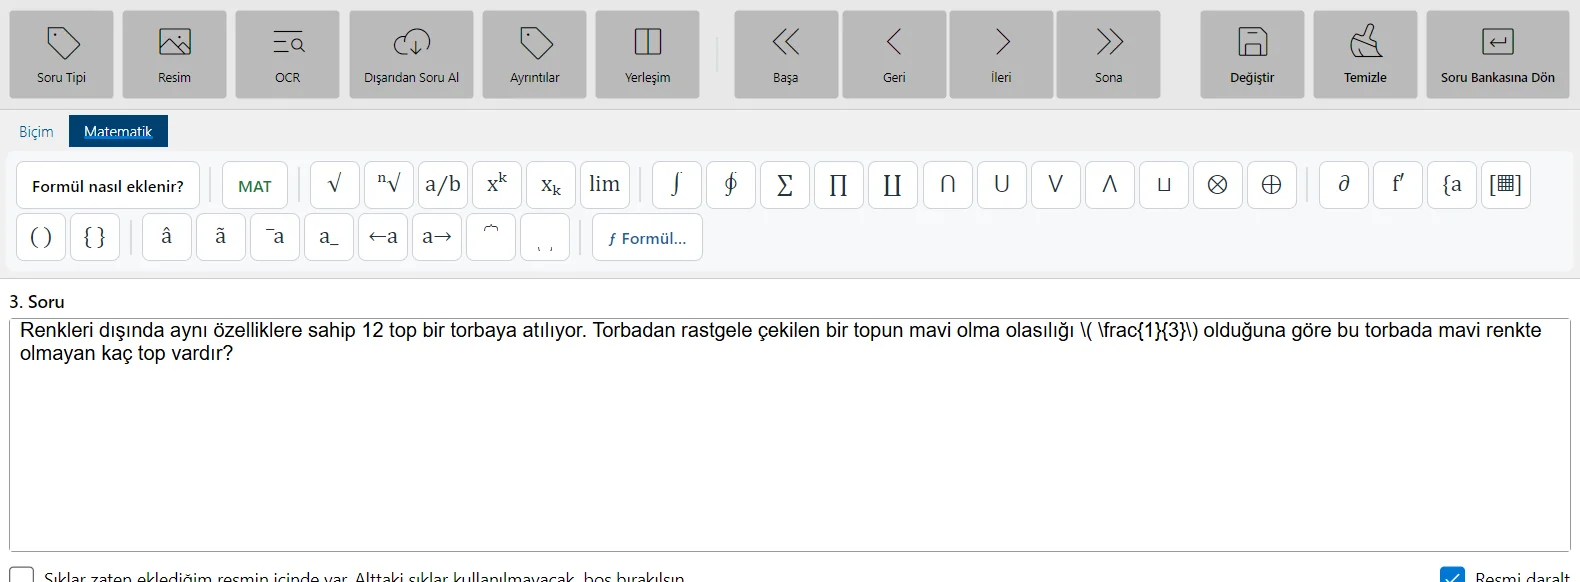Tick the Şıklar zaten eklediğim resmin checkbox
This screenshot has width=1580, height=582.
(x=22, y=576)
